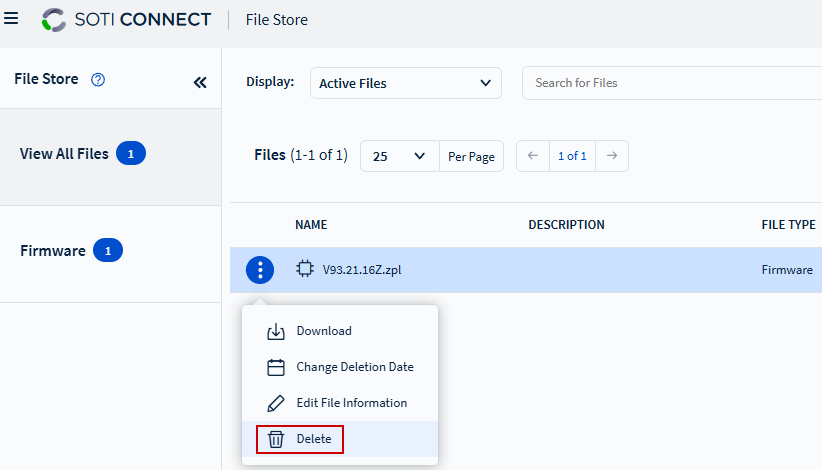Screen dimensions: 822x470
Task: Click the Download icon in context menu
Action: [x=276, y=332]
